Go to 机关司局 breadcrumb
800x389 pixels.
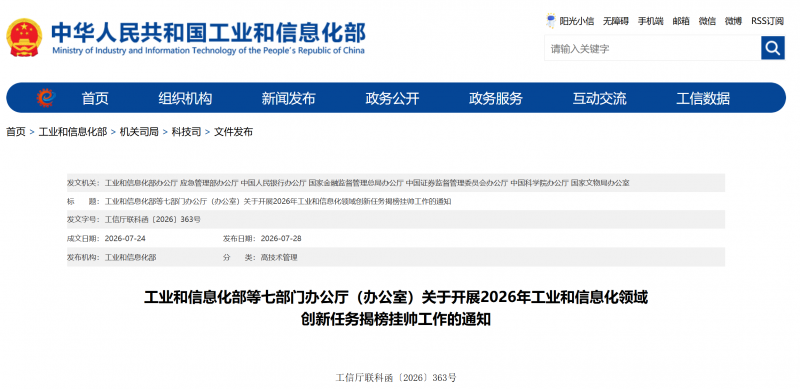coord(139,132)
